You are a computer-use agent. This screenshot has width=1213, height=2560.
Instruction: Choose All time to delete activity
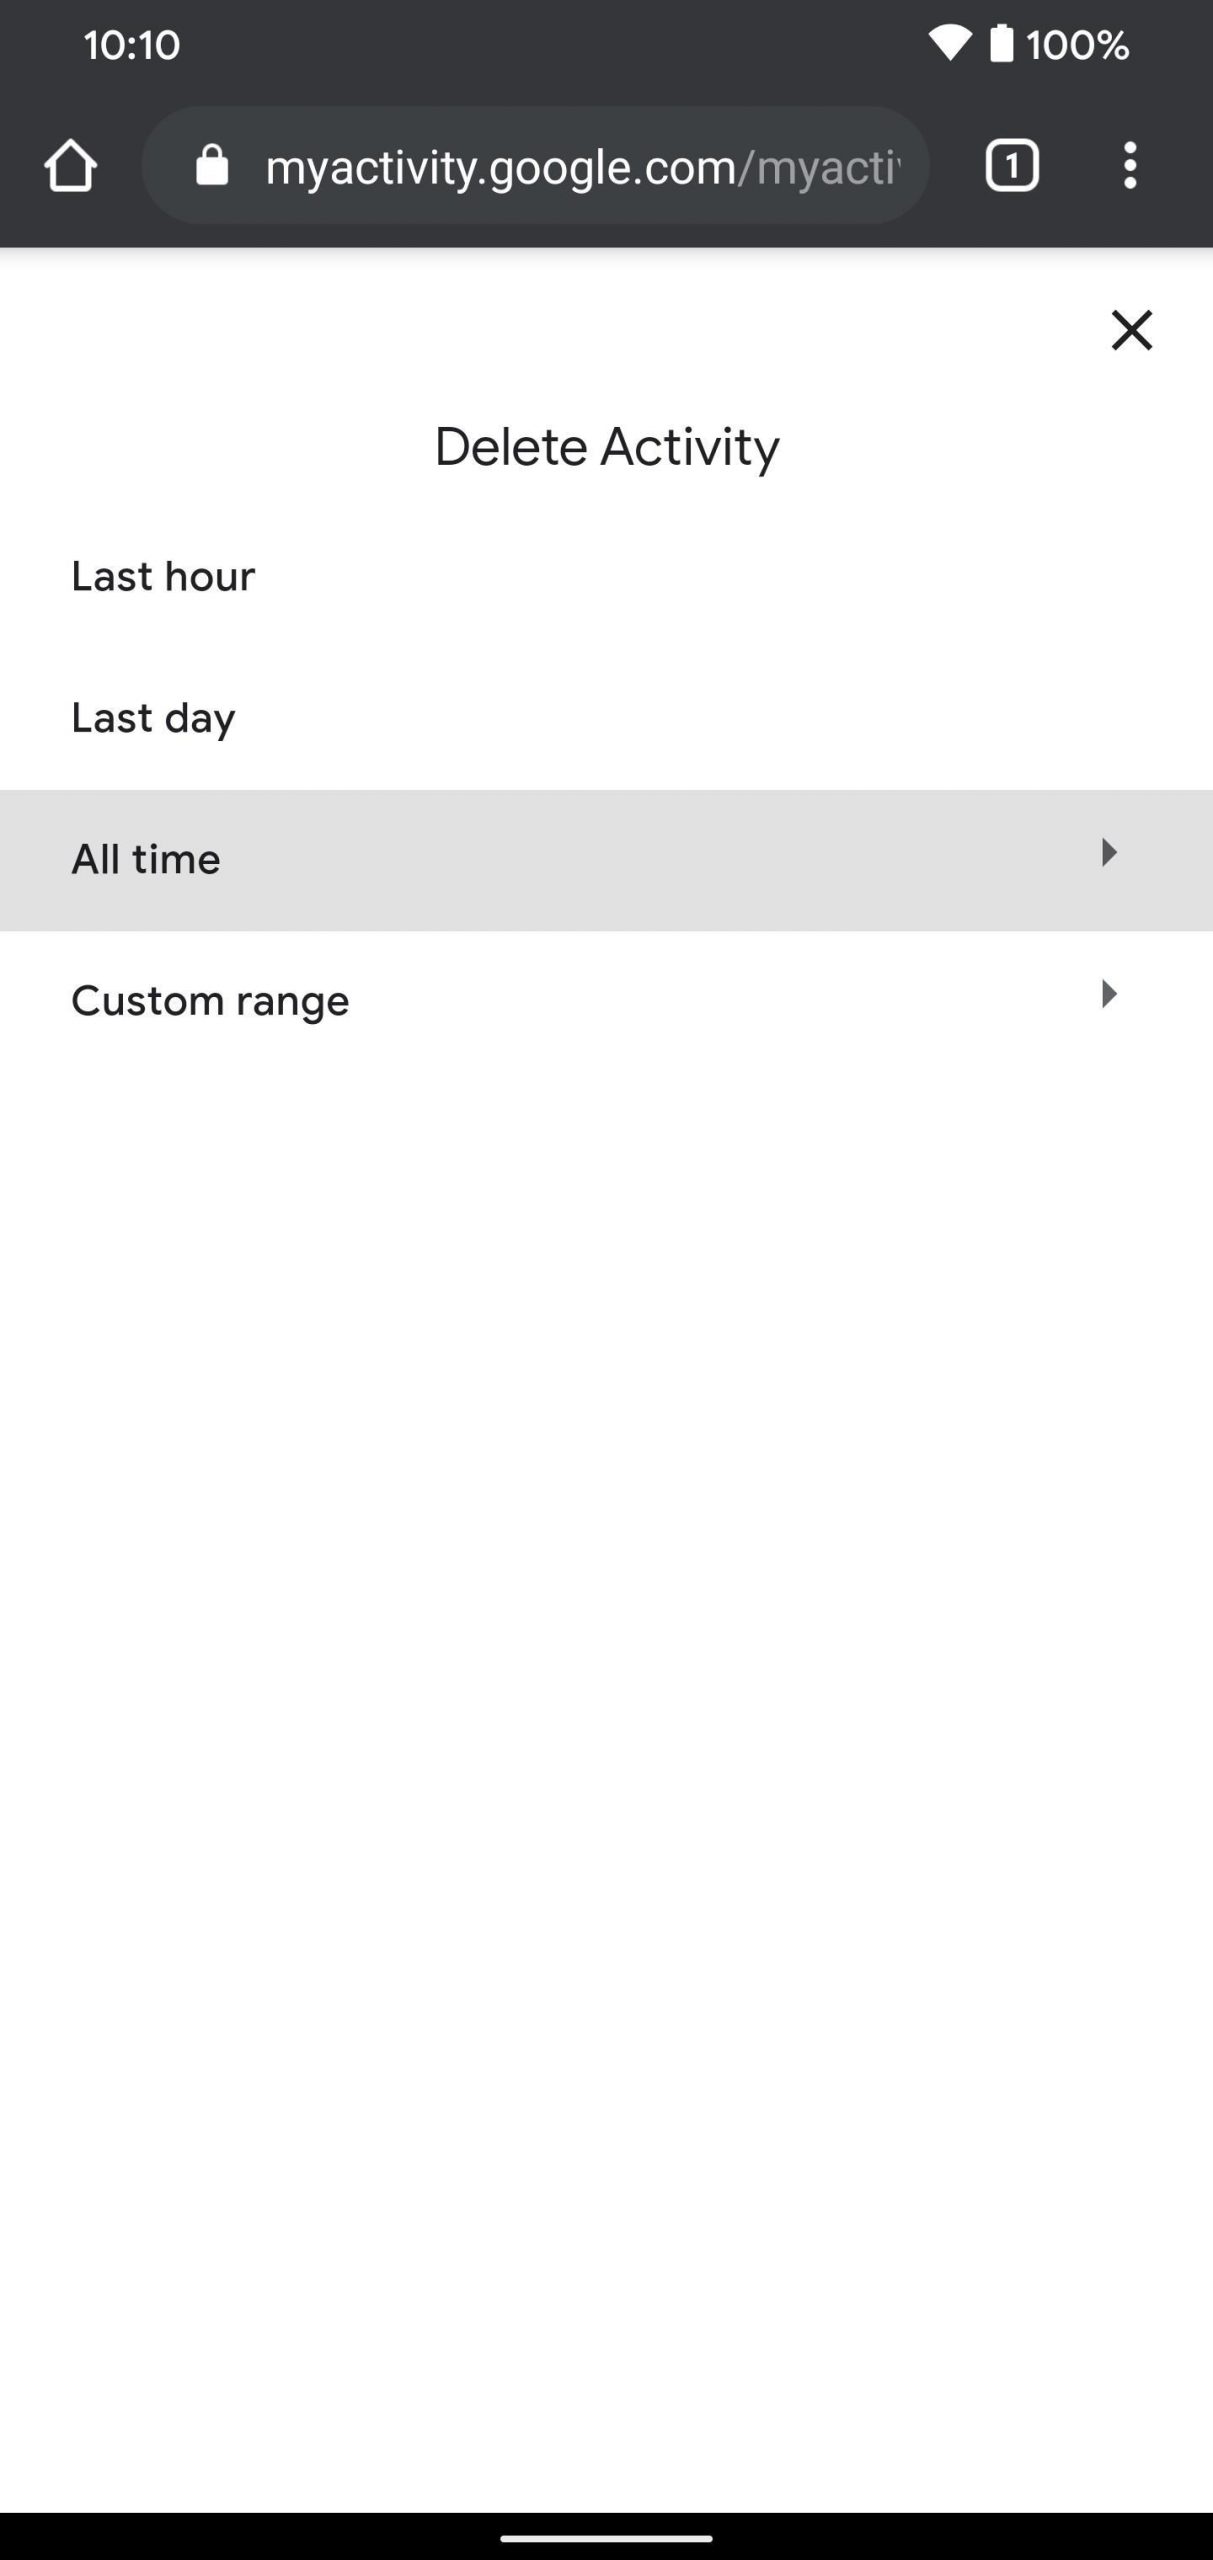coord(146,860)
